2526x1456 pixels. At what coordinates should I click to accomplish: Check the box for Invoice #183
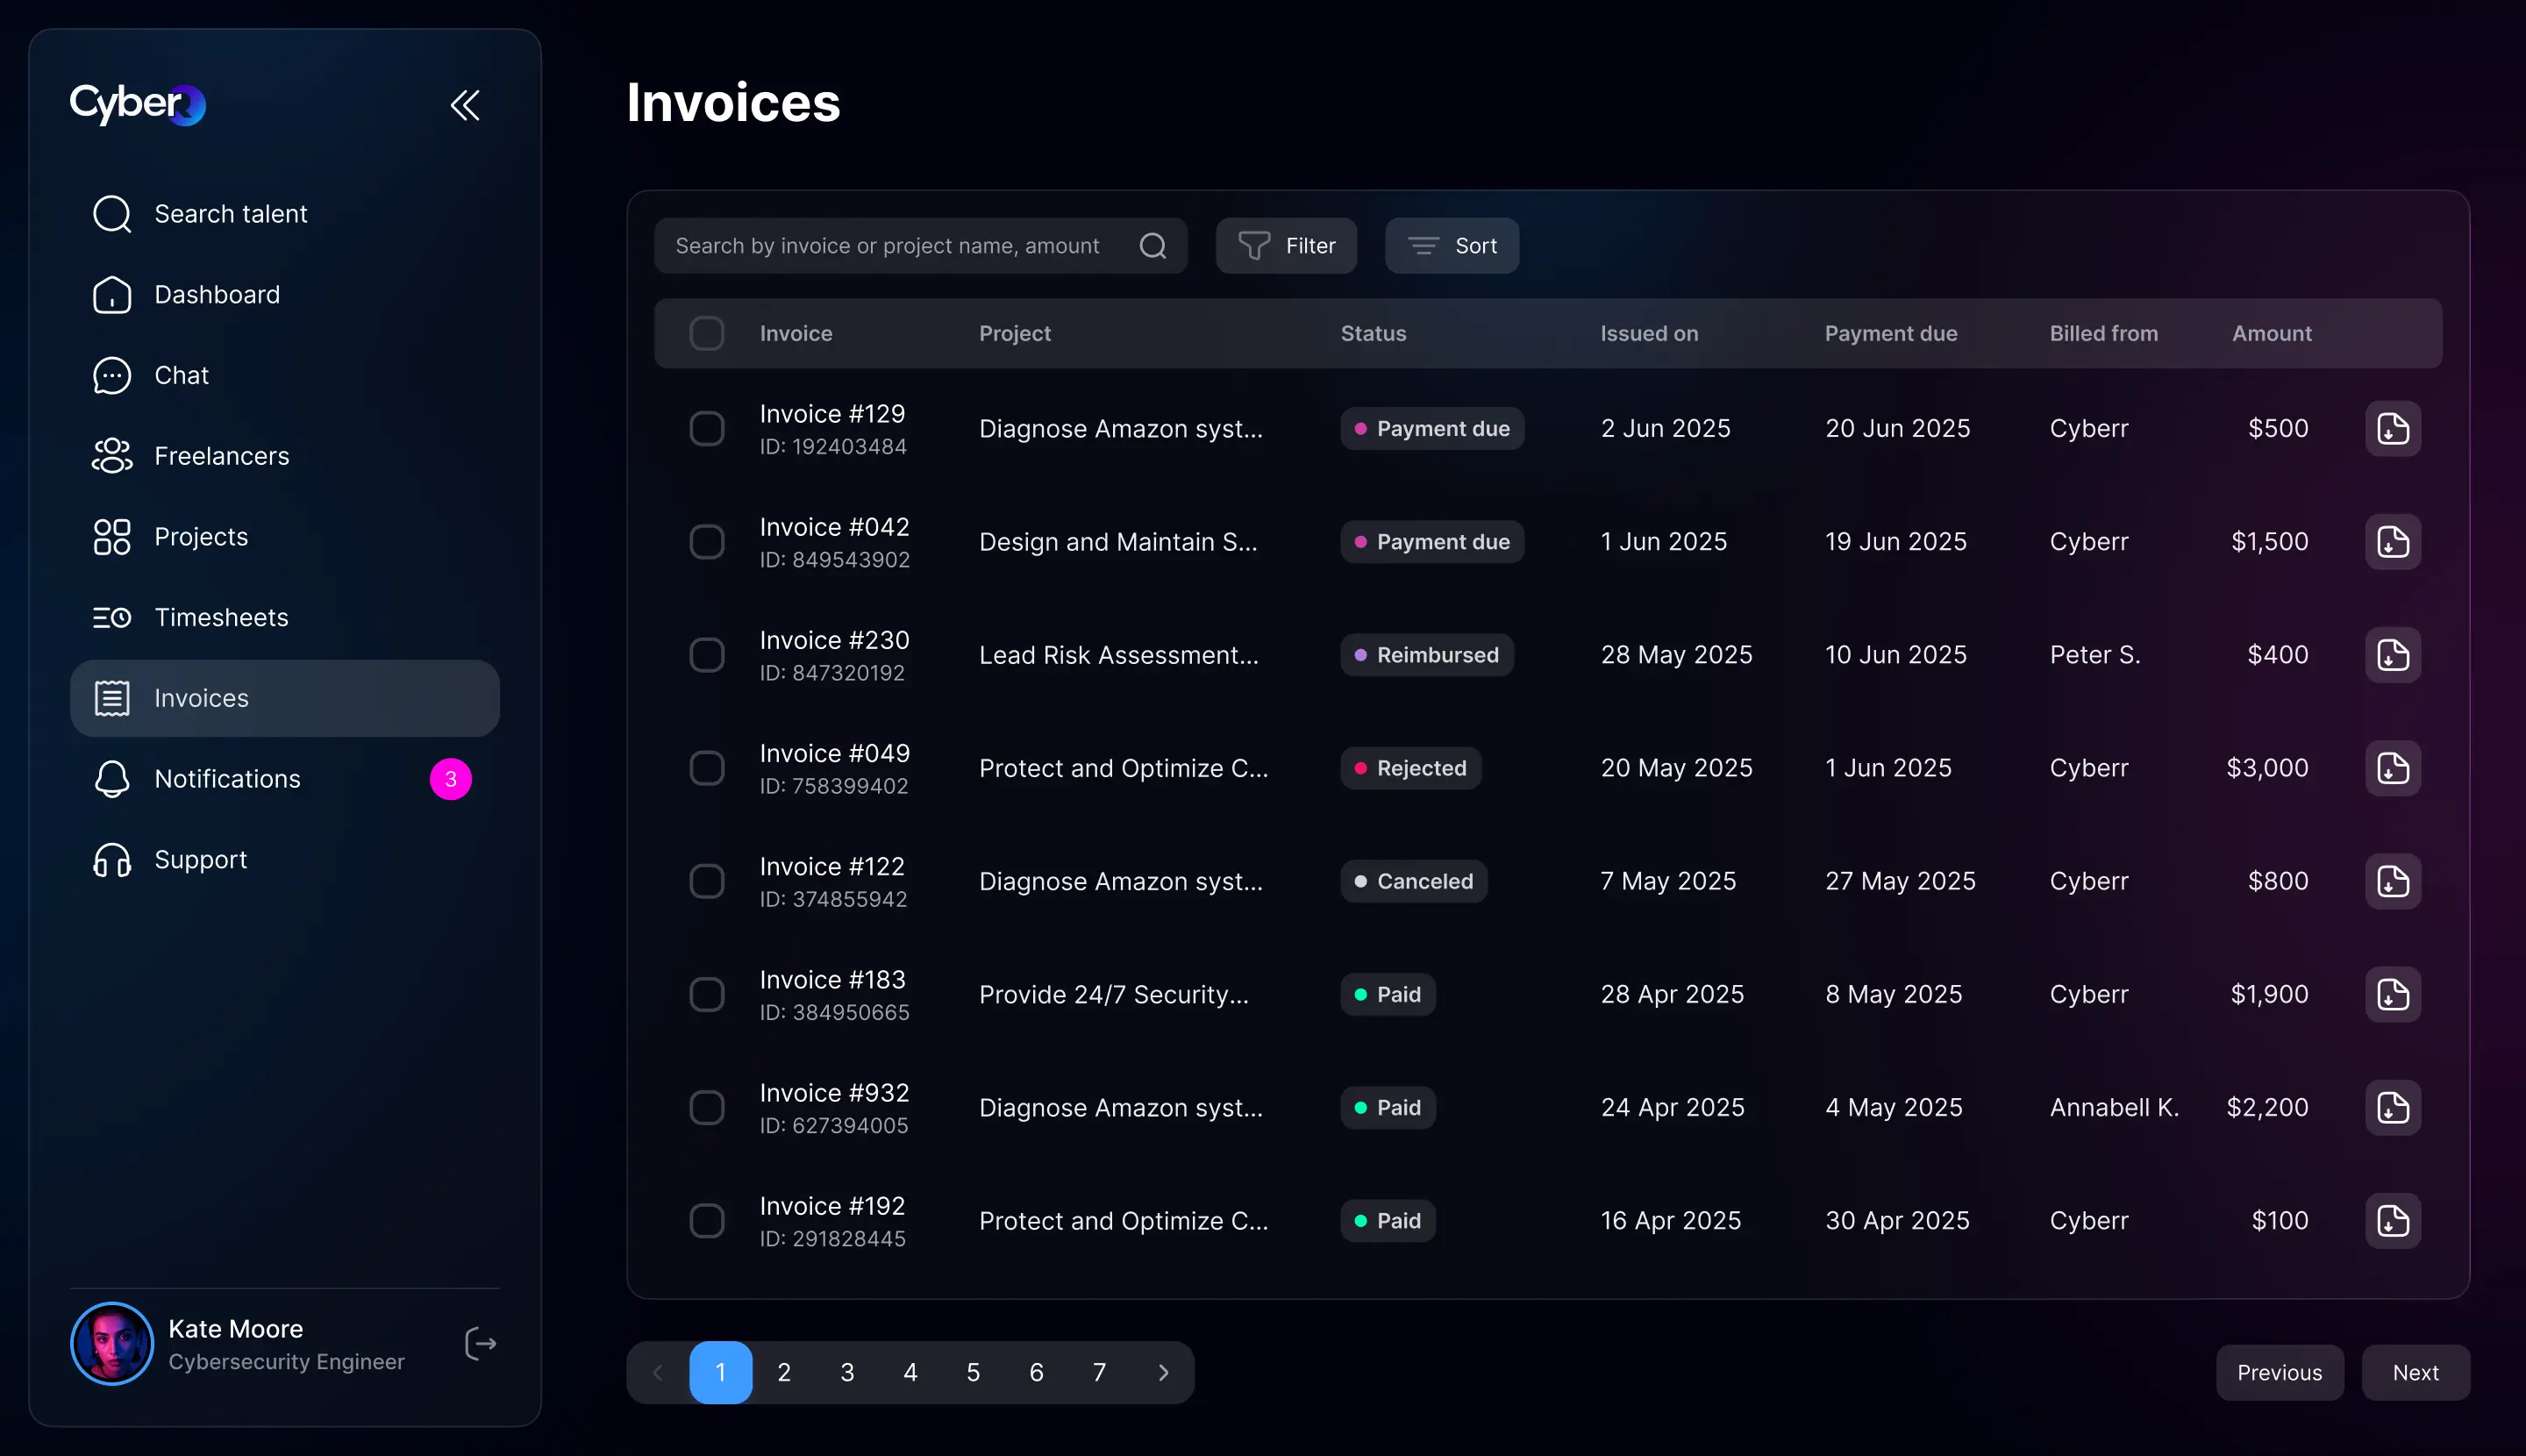click(707, 994)
